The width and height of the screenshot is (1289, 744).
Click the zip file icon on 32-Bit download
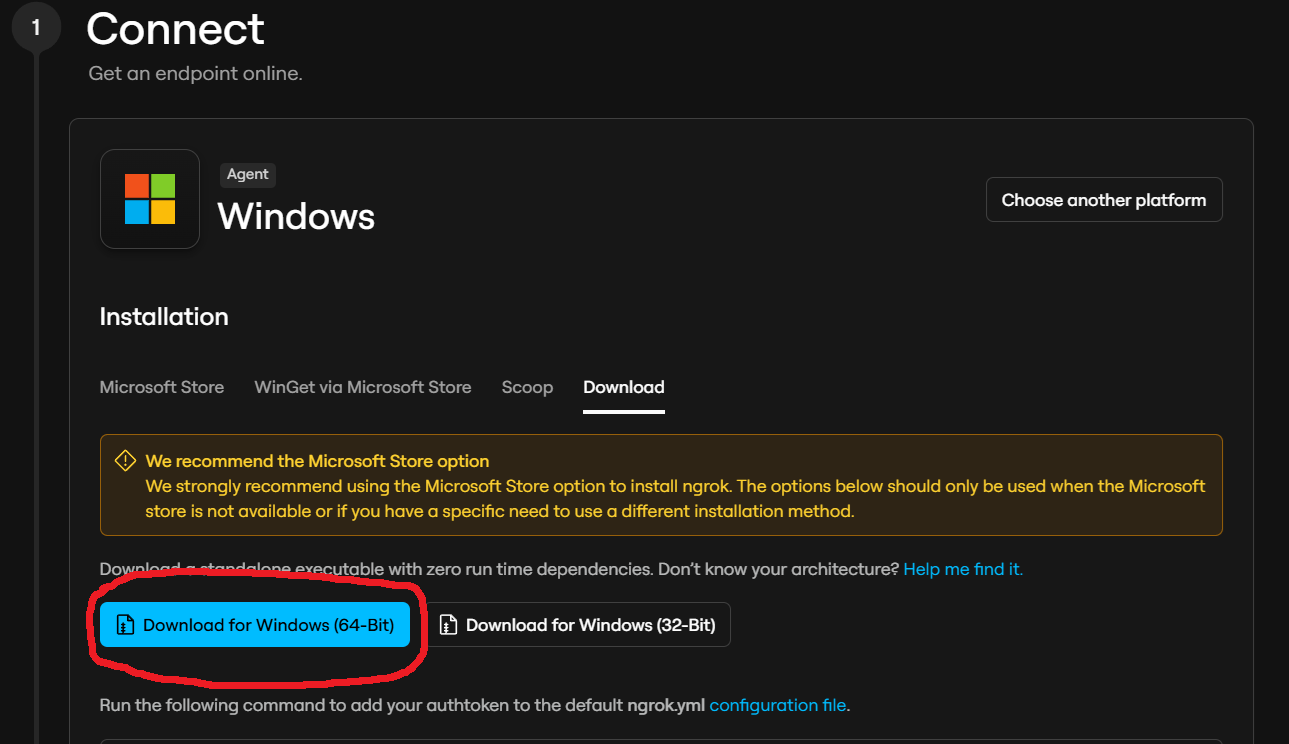pyautogui.click(x=449, y=625)
